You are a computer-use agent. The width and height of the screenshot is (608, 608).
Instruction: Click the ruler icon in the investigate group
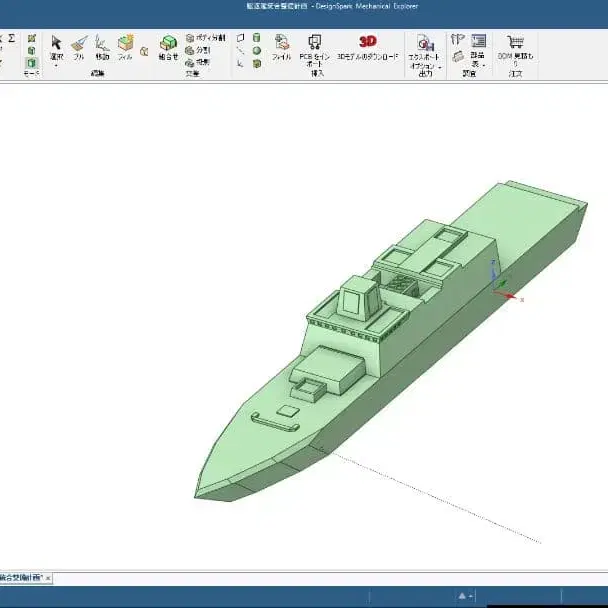pos(458,56)
